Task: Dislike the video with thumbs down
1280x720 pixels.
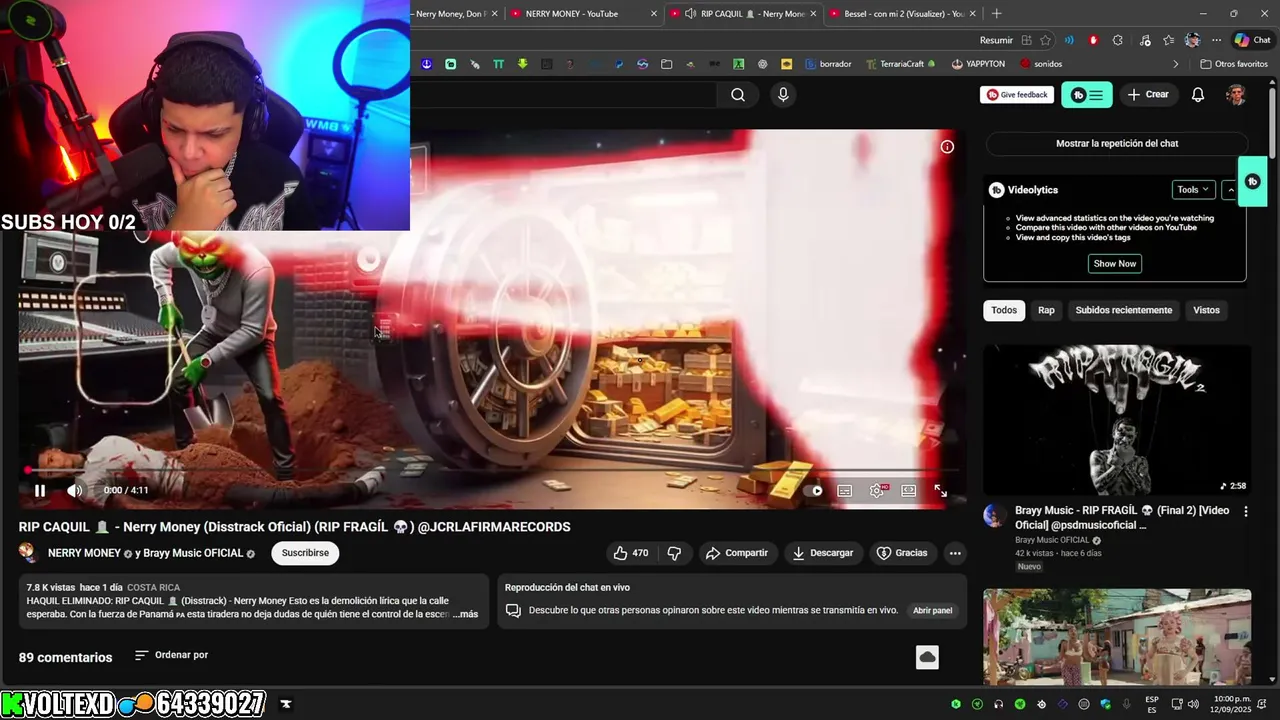Action: [x=674, y=553]
